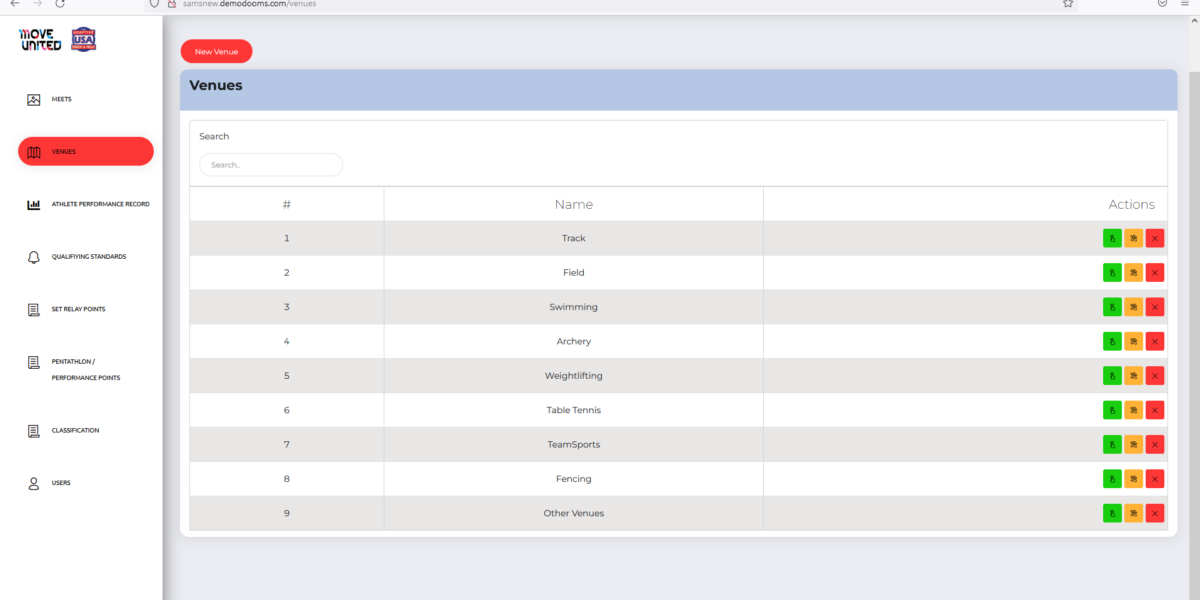
Task: Click green action icon for Other Venues
Action: pyautogui.click(x=1112, y=513)
